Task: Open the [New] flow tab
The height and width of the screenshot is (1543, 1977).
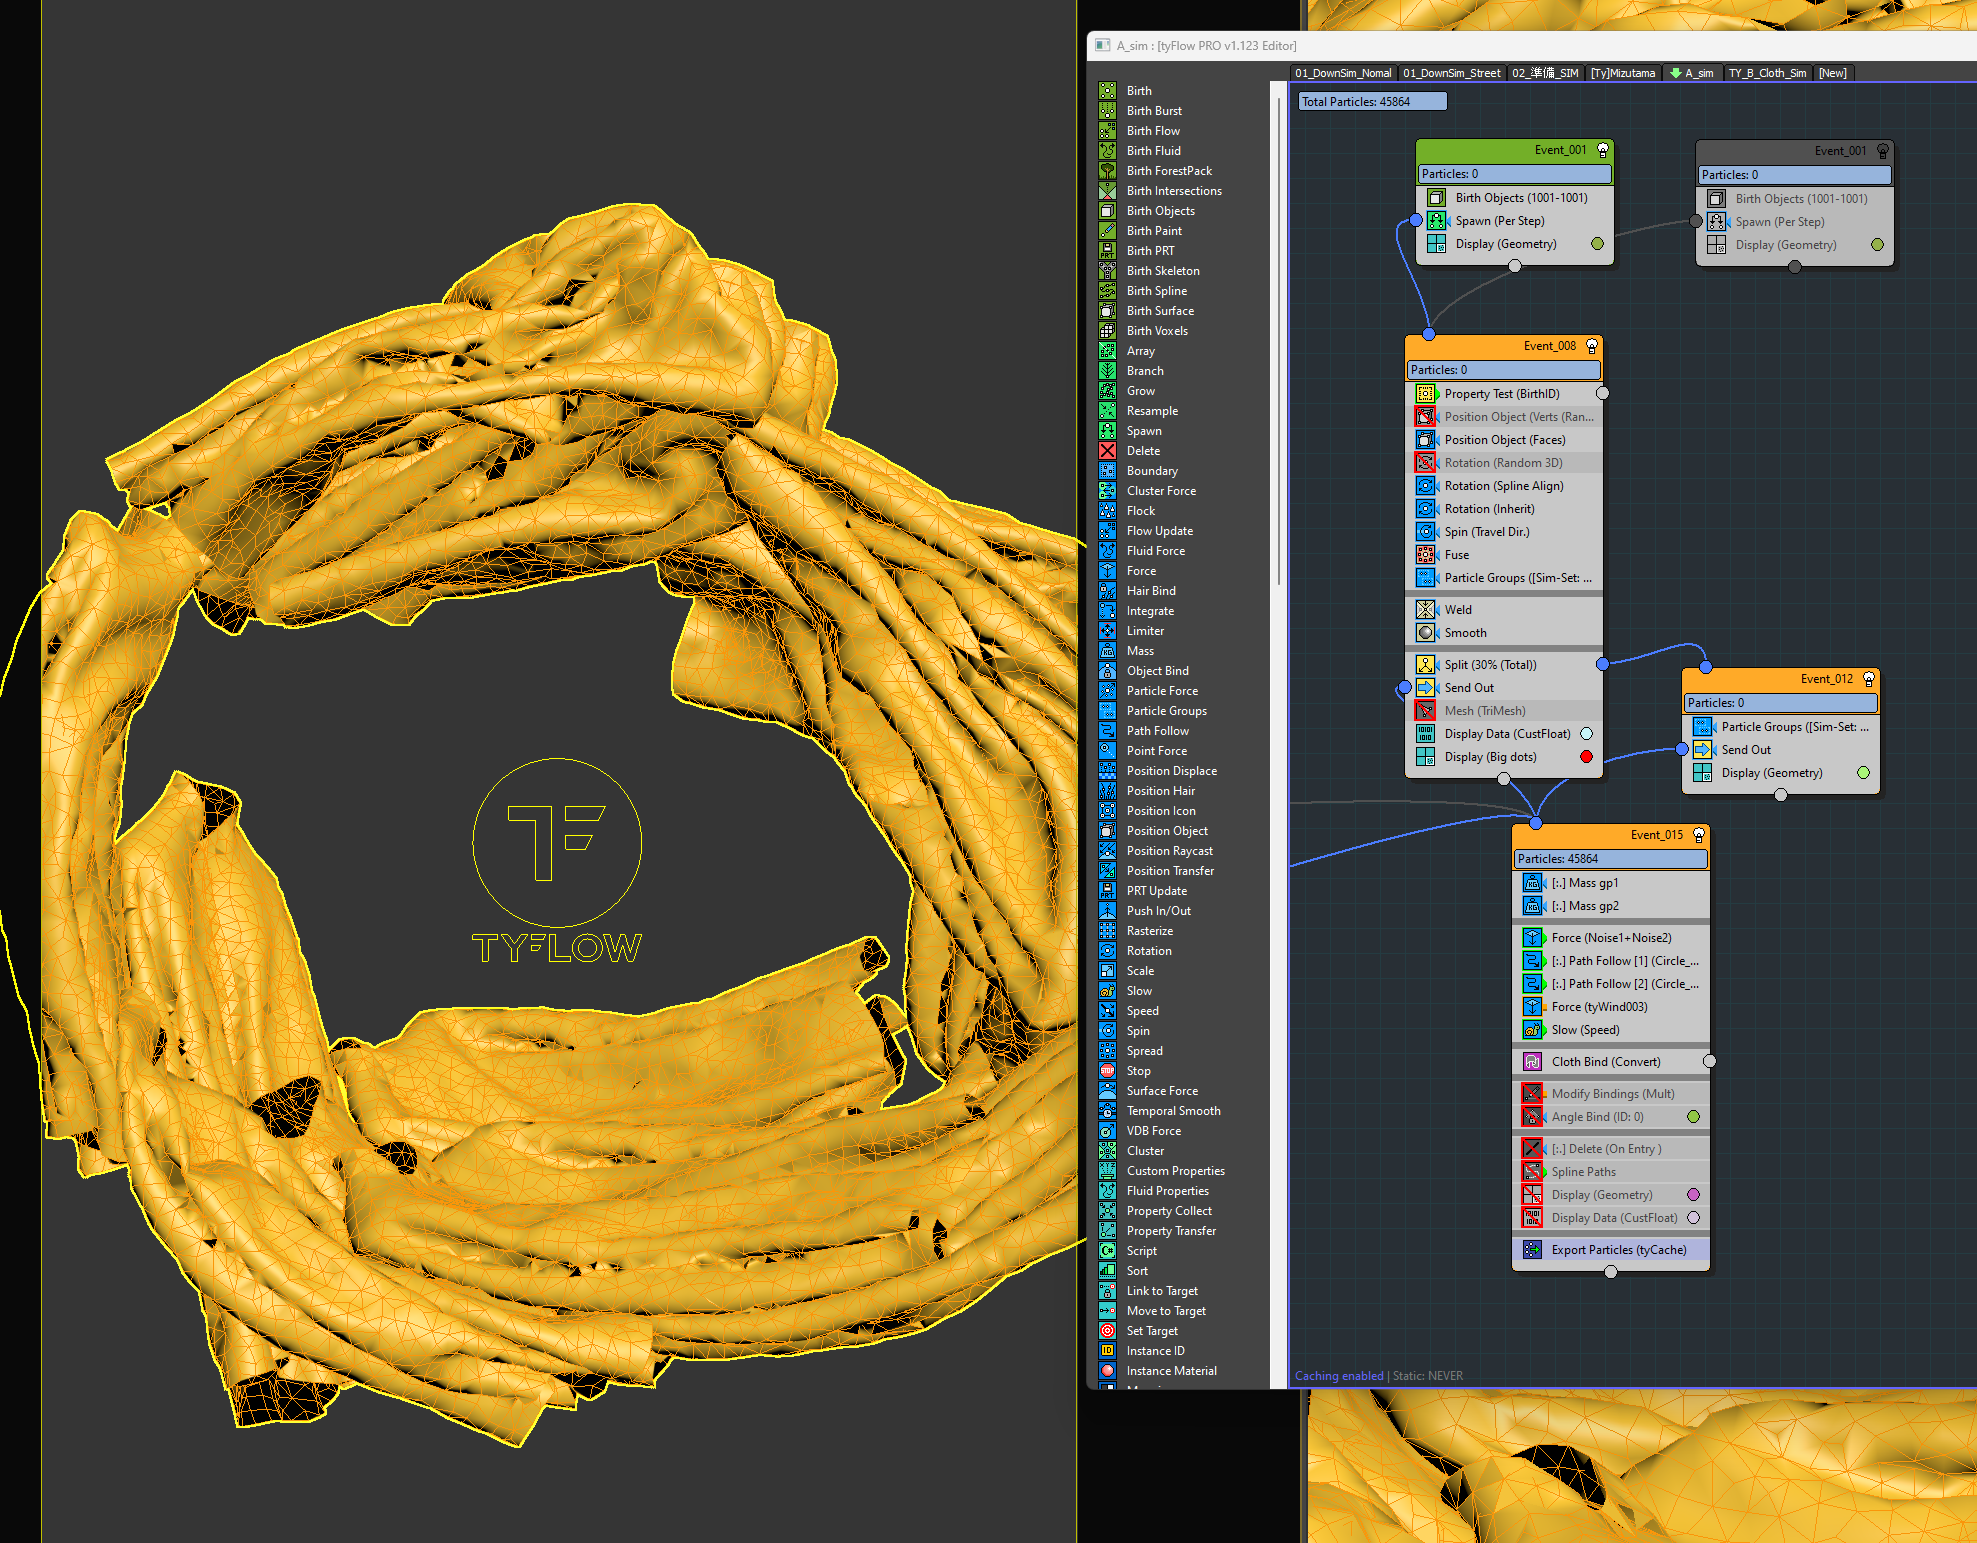Action: [1832, 73]
